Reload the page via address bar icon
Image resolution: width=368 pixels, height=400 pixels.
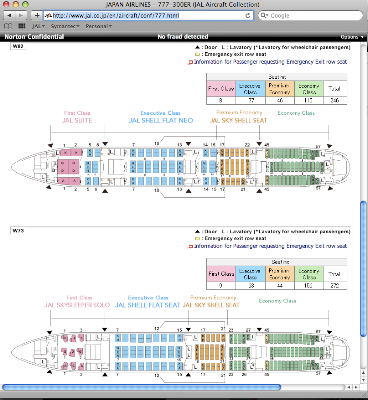click(248, 15)
